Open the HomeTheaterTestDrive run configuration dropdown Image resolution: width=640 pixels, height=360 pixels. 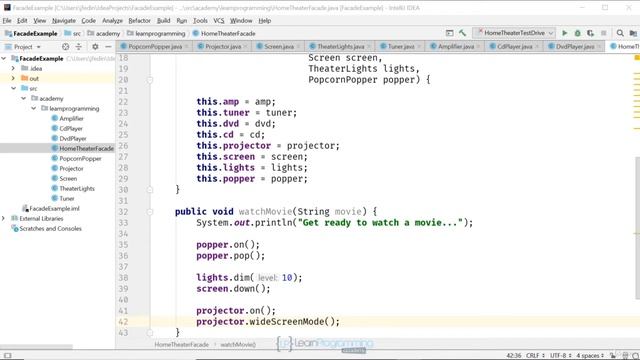click(514, 33)
